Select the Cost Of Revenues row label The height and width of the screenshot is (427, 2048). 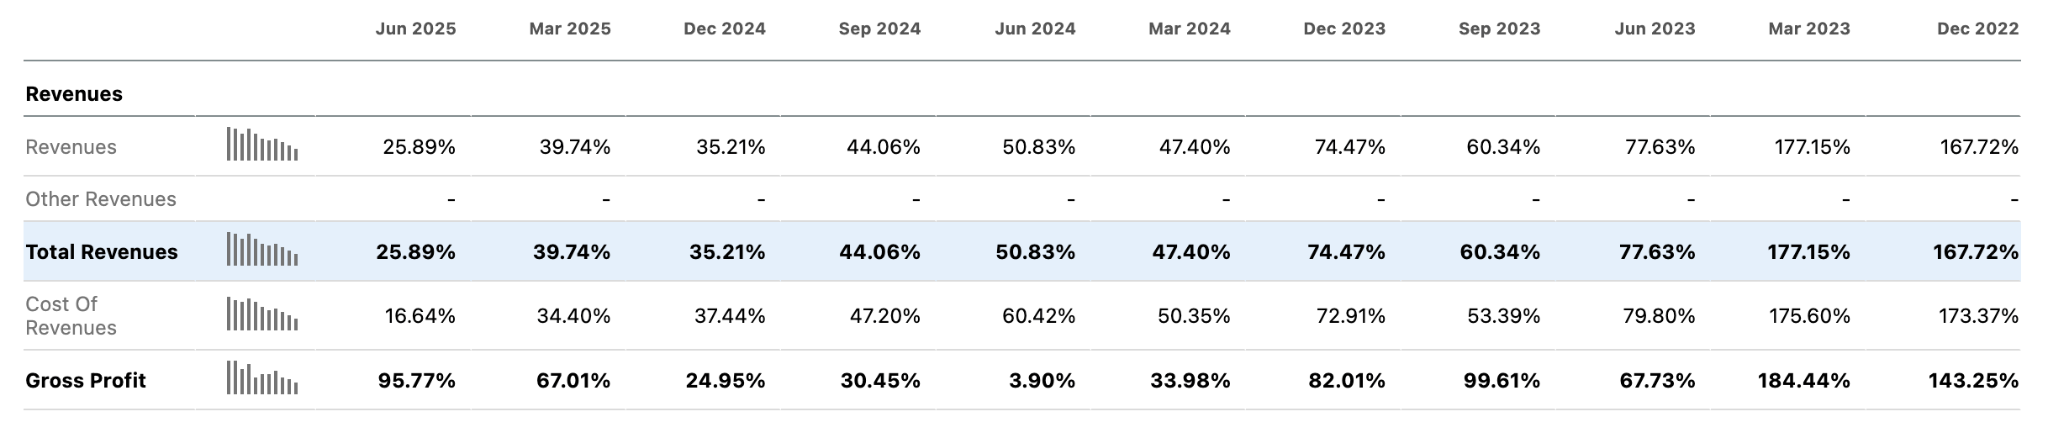71,316
